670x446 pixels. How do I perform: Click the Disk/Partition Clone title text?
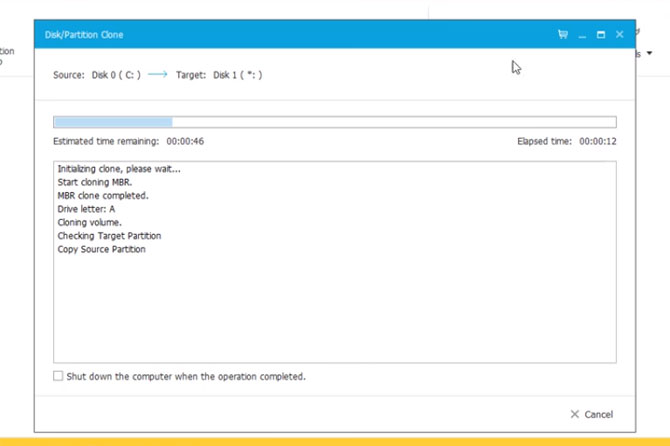coord(84,35)
